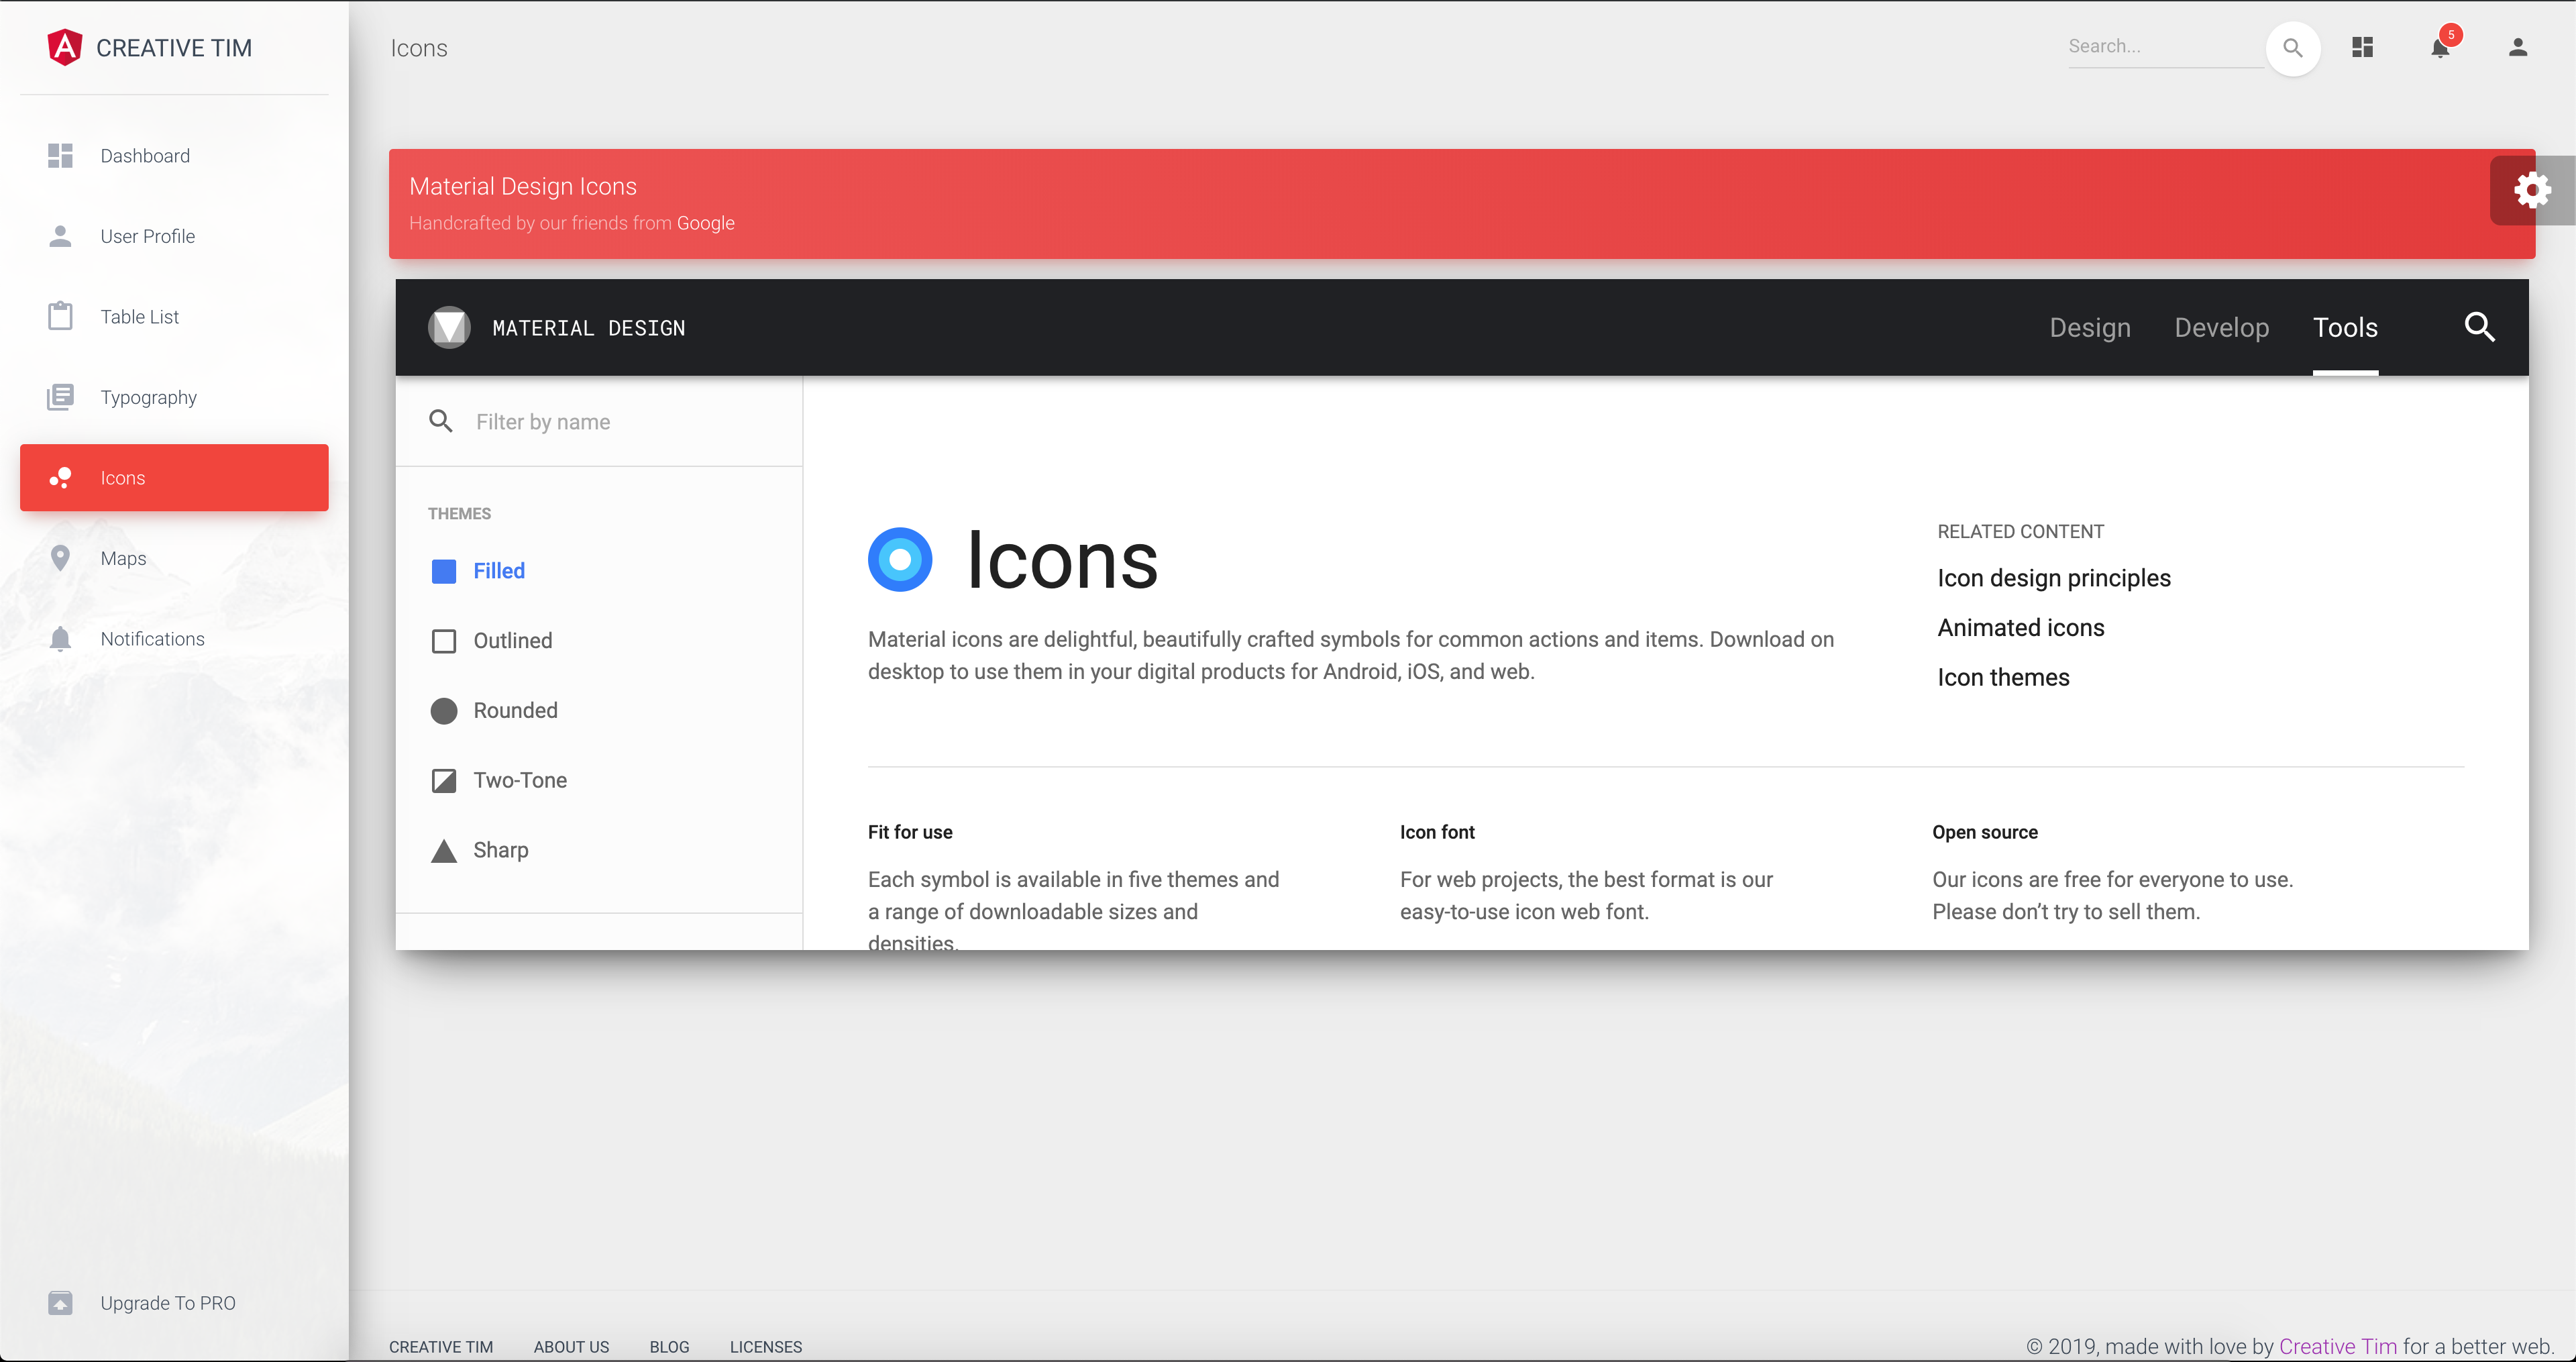Click the grid/apps icon in top bar
Screen dimensions: 2576x1362
2365,46
